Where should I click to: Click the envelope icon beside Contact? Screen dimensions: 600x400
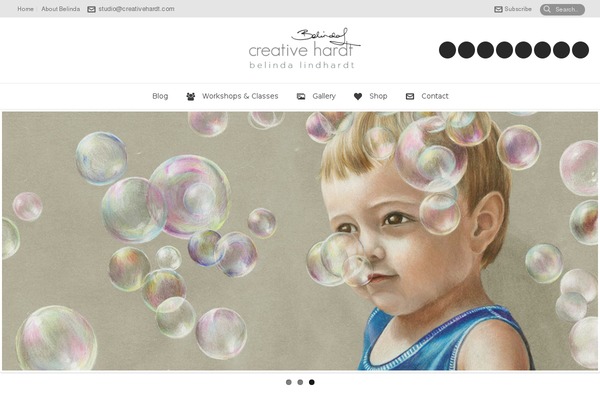(x=410, y=96)
